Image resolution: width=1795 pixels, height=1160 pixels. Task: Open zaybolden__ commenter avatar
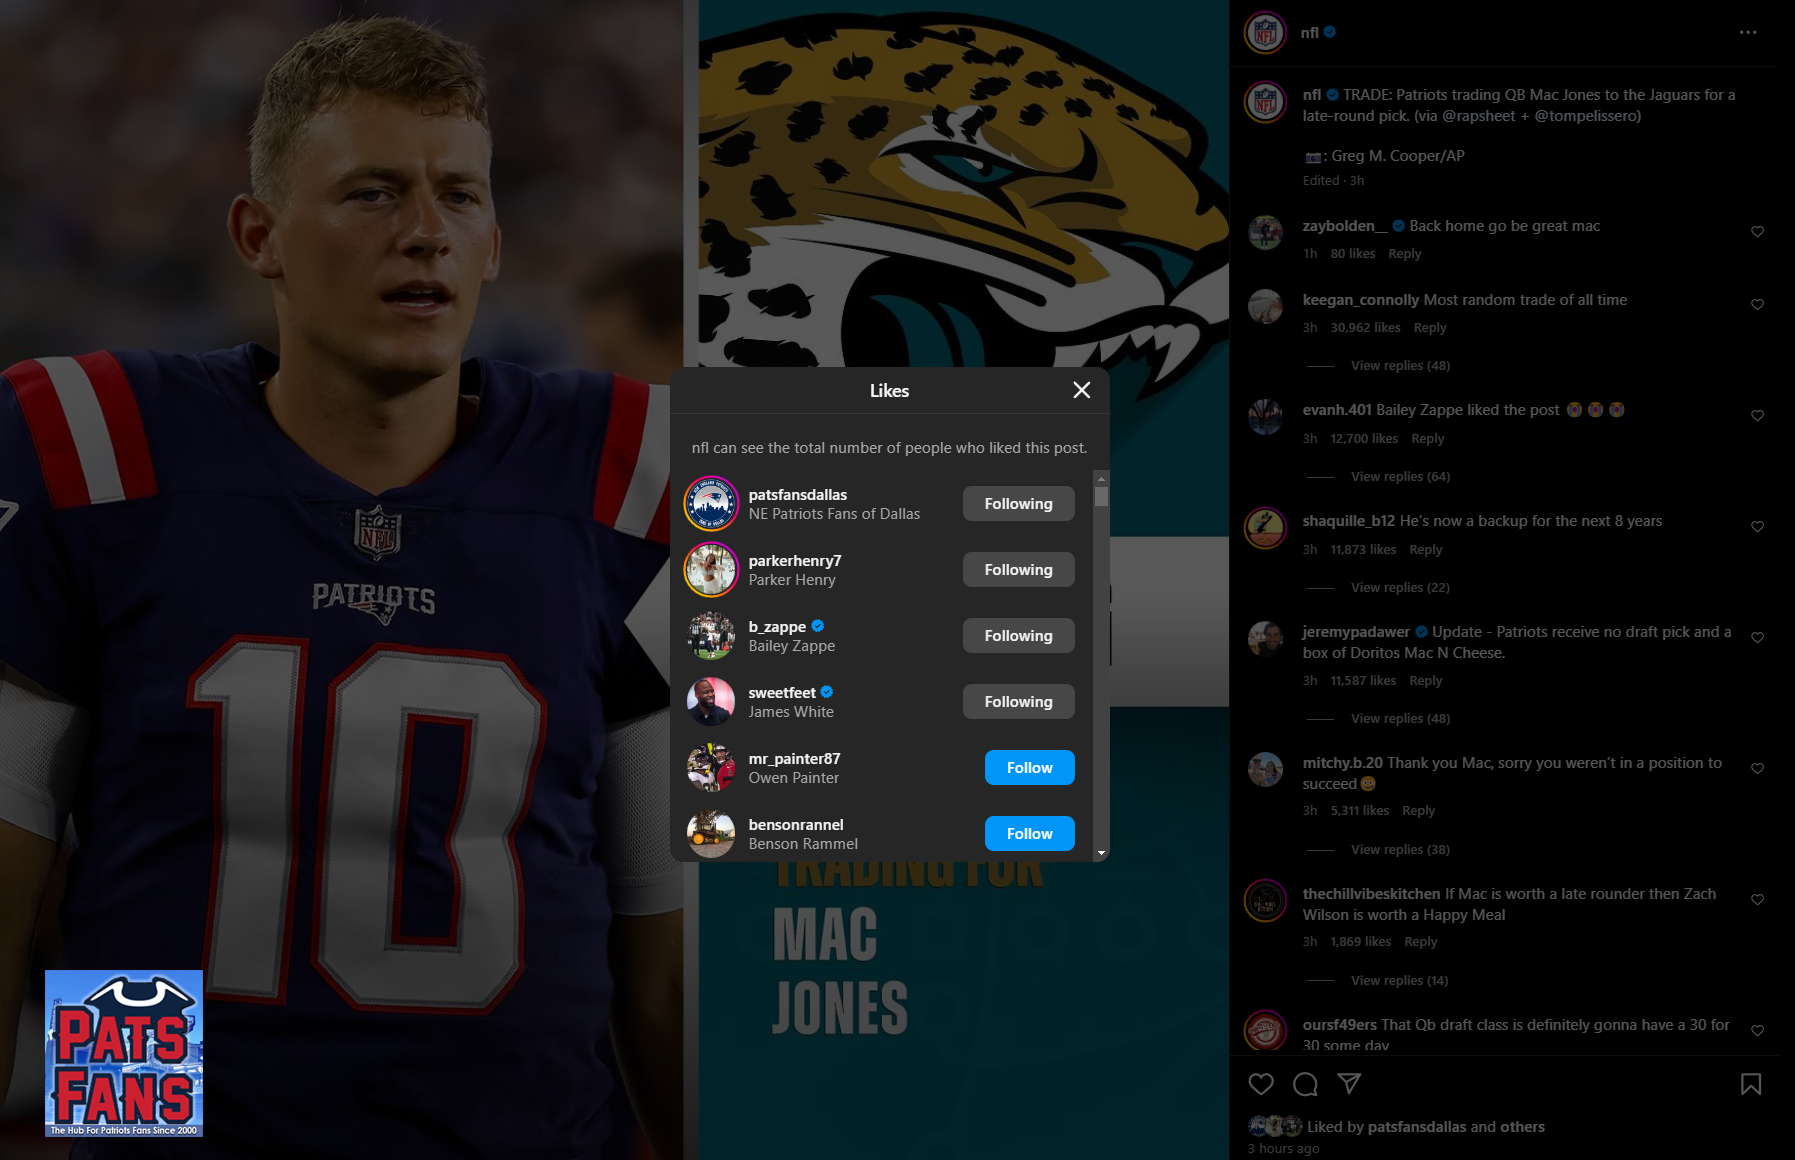coord(1265,232)
